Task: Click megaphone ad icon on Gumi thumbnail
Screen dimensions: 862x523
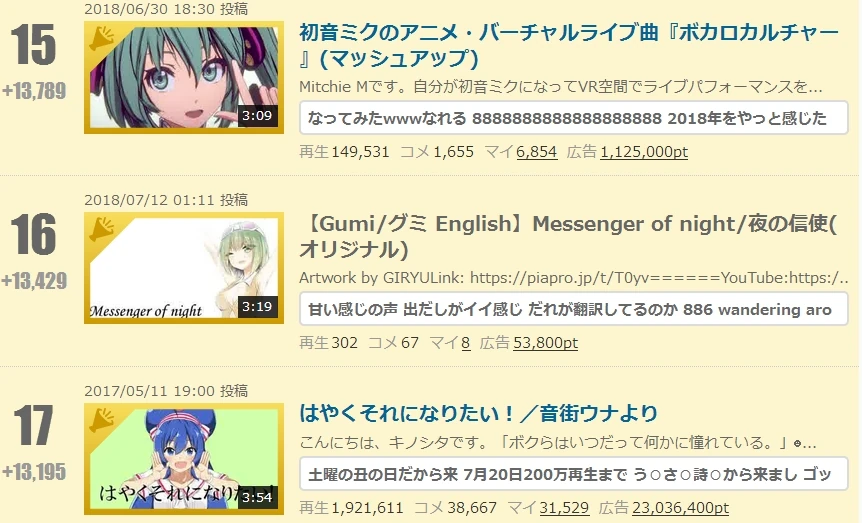Action: tap(102, 229)
